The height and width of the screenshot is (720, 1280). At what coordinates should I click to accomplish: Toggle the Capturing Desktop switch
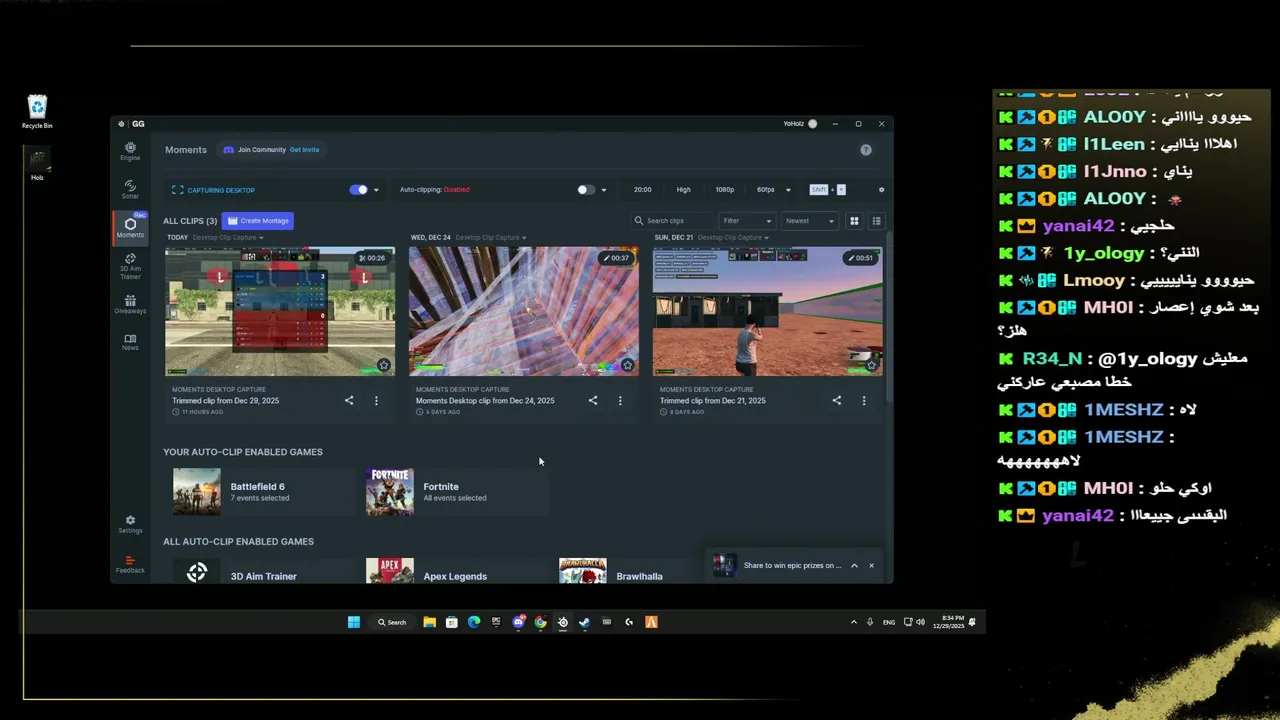pos(359,190)
